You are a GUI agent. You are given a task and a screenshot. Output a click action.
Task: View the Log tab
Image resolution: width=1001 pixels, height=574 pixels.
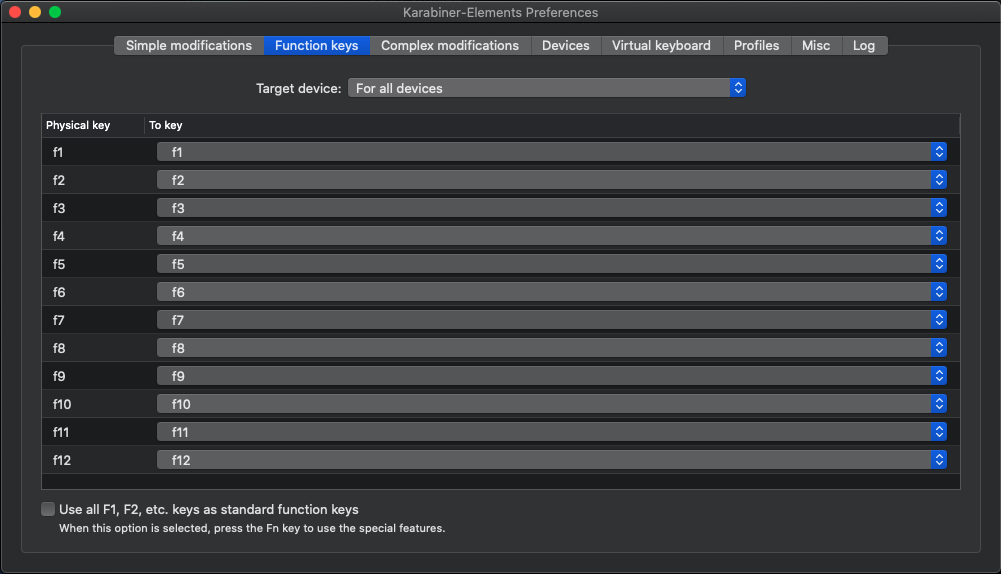click(x=864, y=45)
